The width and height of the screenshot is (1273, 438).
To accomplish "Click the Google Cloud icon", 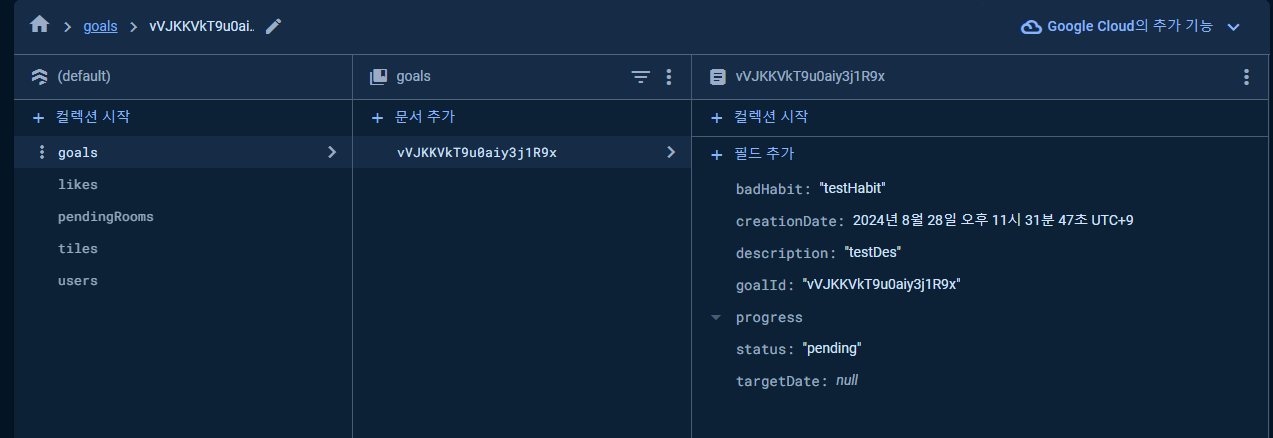I will (1031, 27).
